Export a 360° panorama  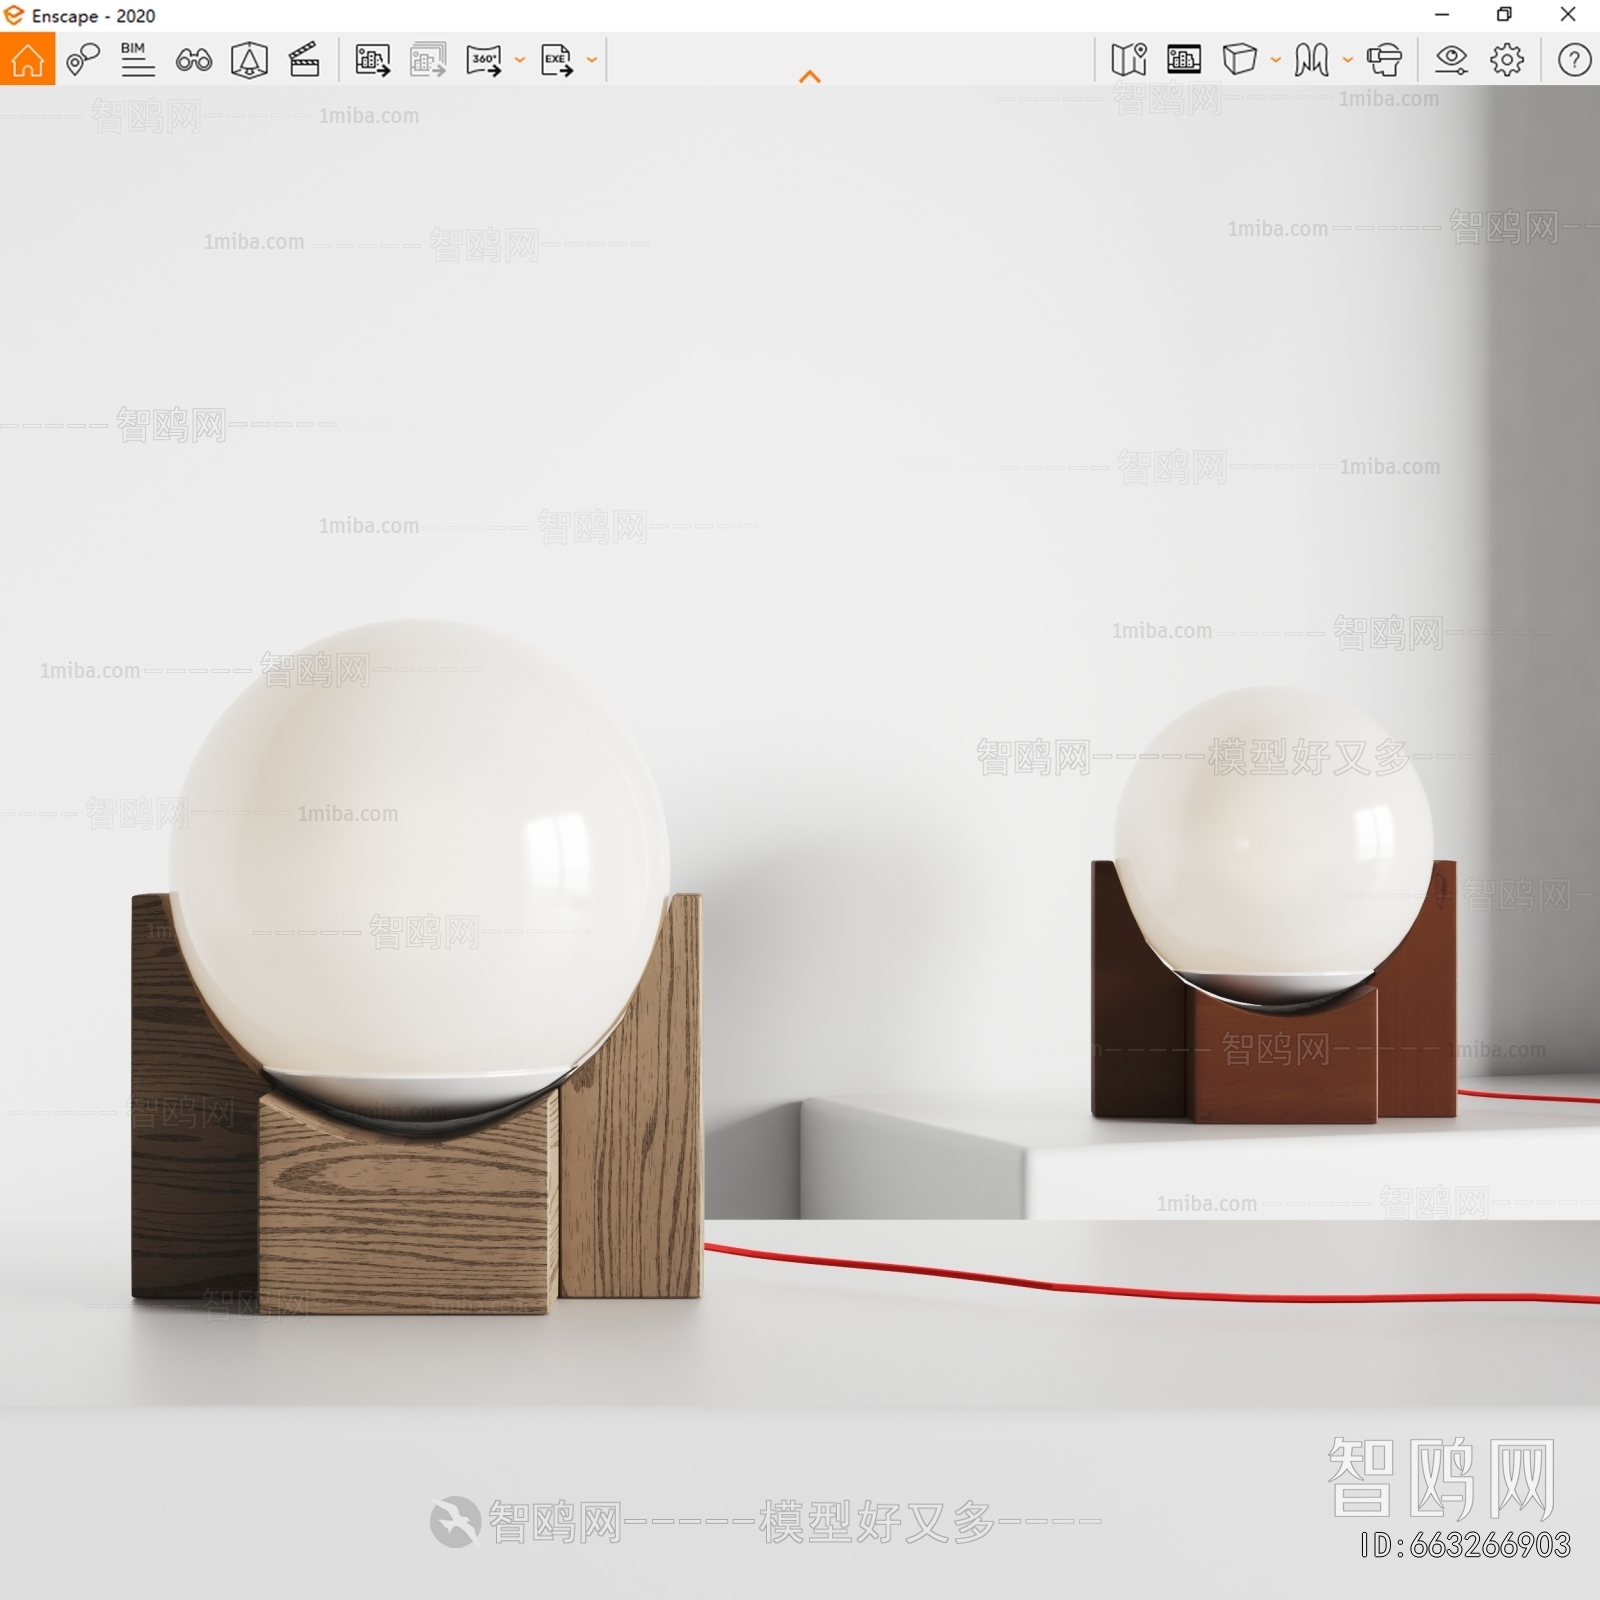tap(484, 60)
